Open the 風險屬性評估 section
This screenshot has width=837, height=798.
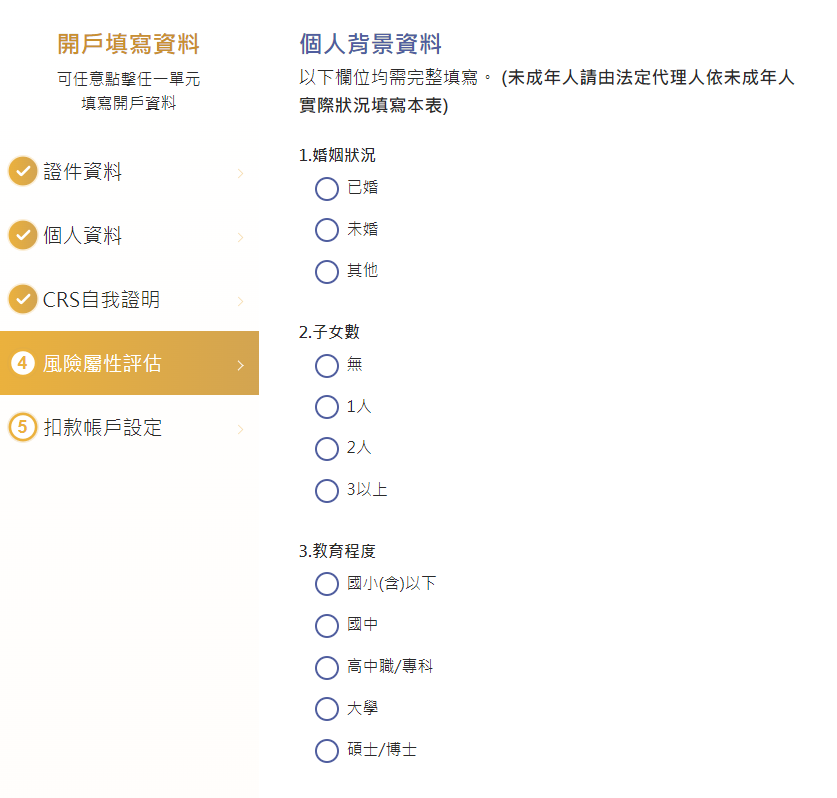(x=129, y=363)
